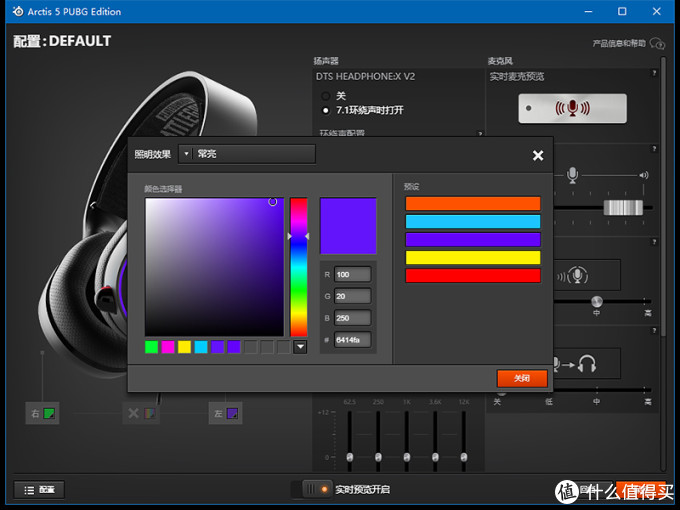Click the left earcup purple color zone
Image resolution: width=680 pixels, height=510 pixels.
pyautogui.click(x=232, y=413)
